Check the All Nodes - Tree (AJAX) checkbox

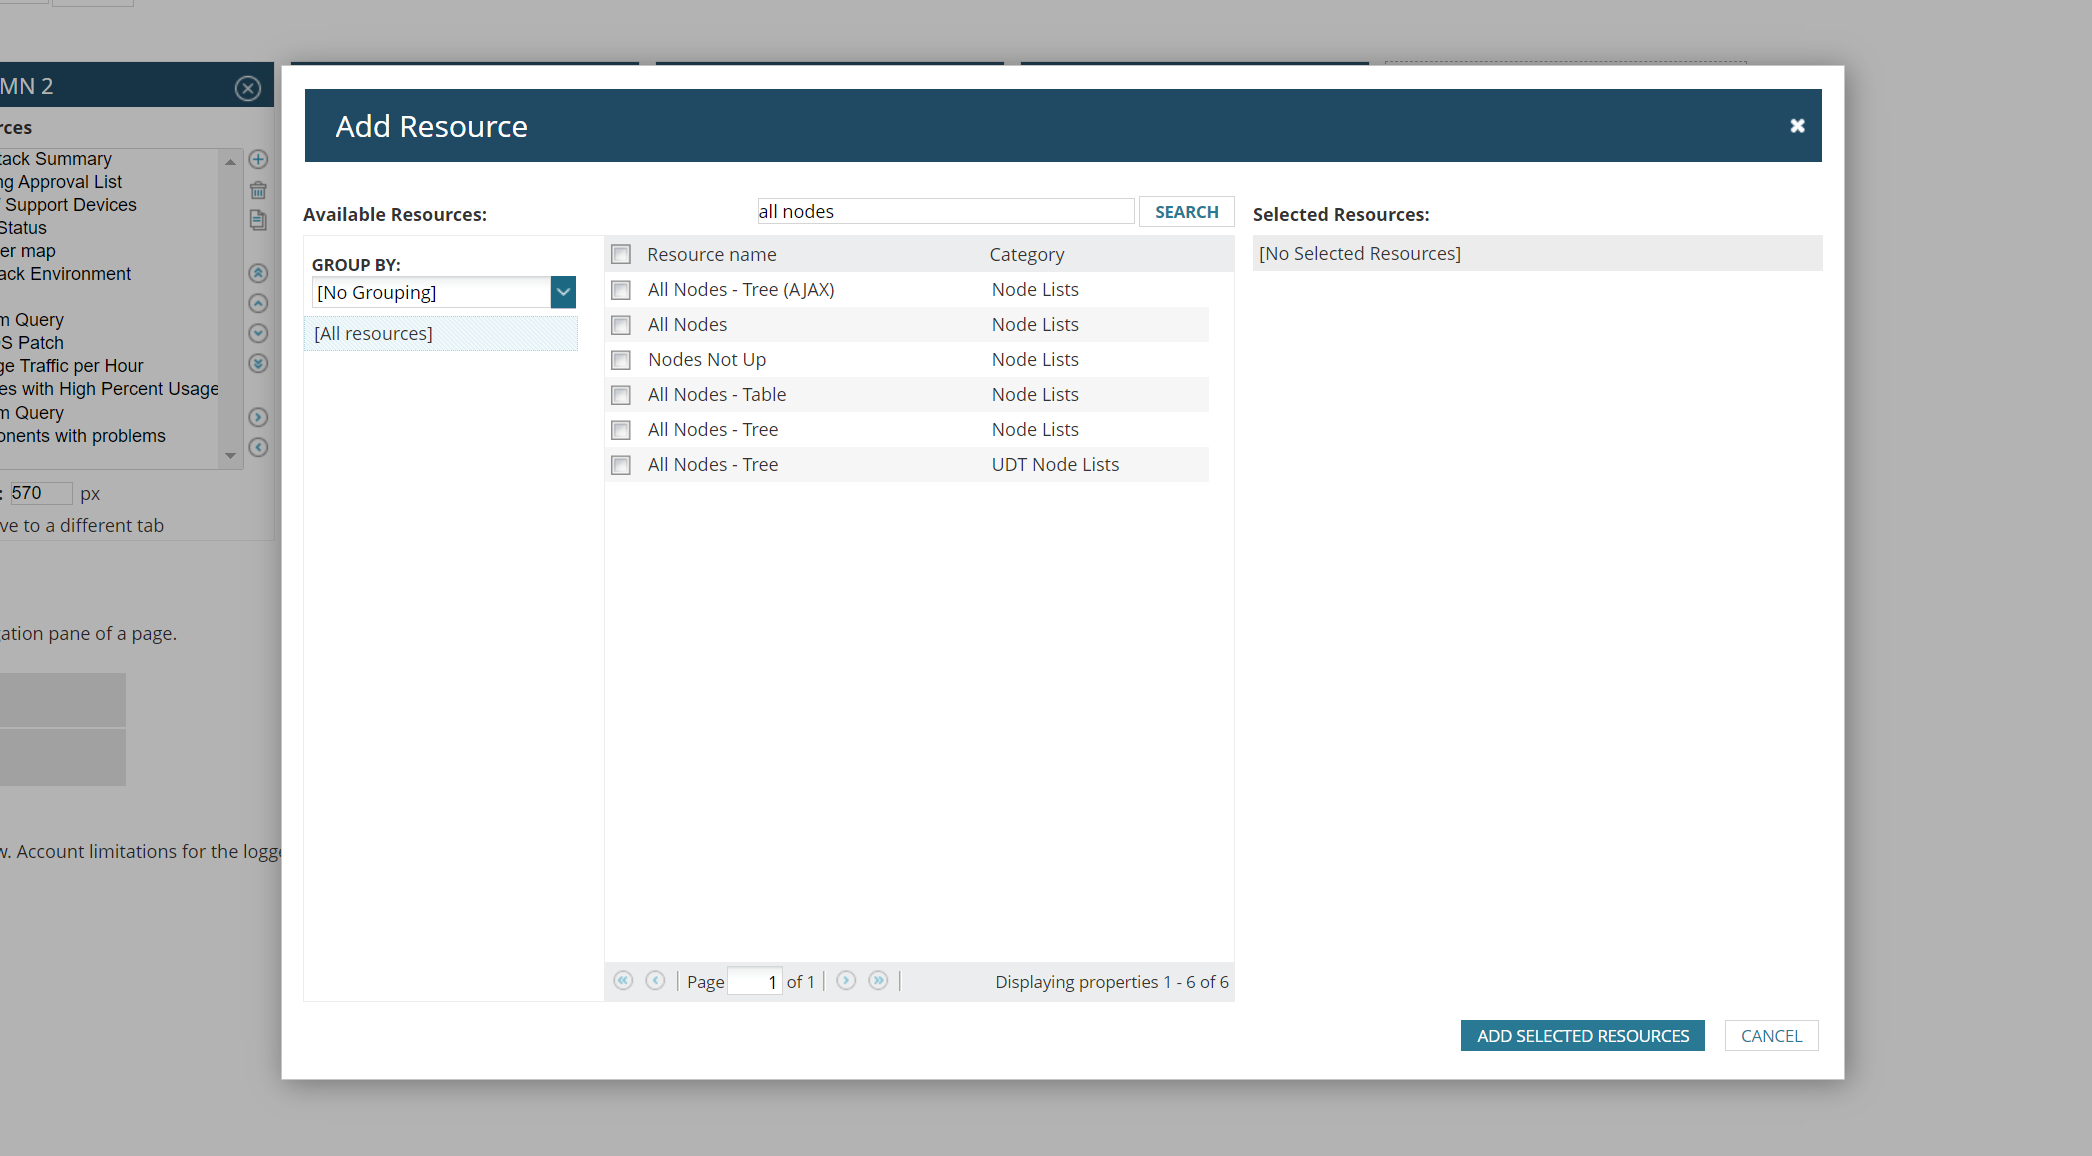coord(621,290)
